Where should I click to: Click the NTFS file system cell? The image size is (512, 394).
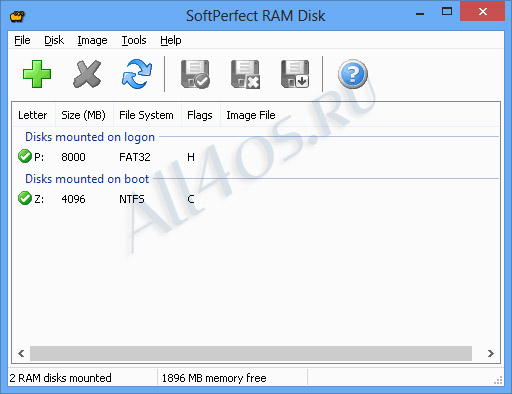[x=132, y=199]
